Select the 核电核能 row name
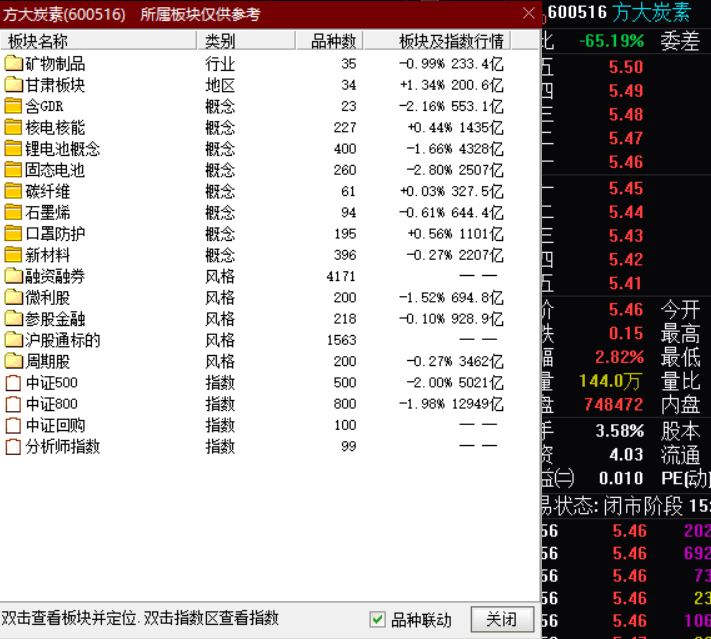 (x=55, y=128)
